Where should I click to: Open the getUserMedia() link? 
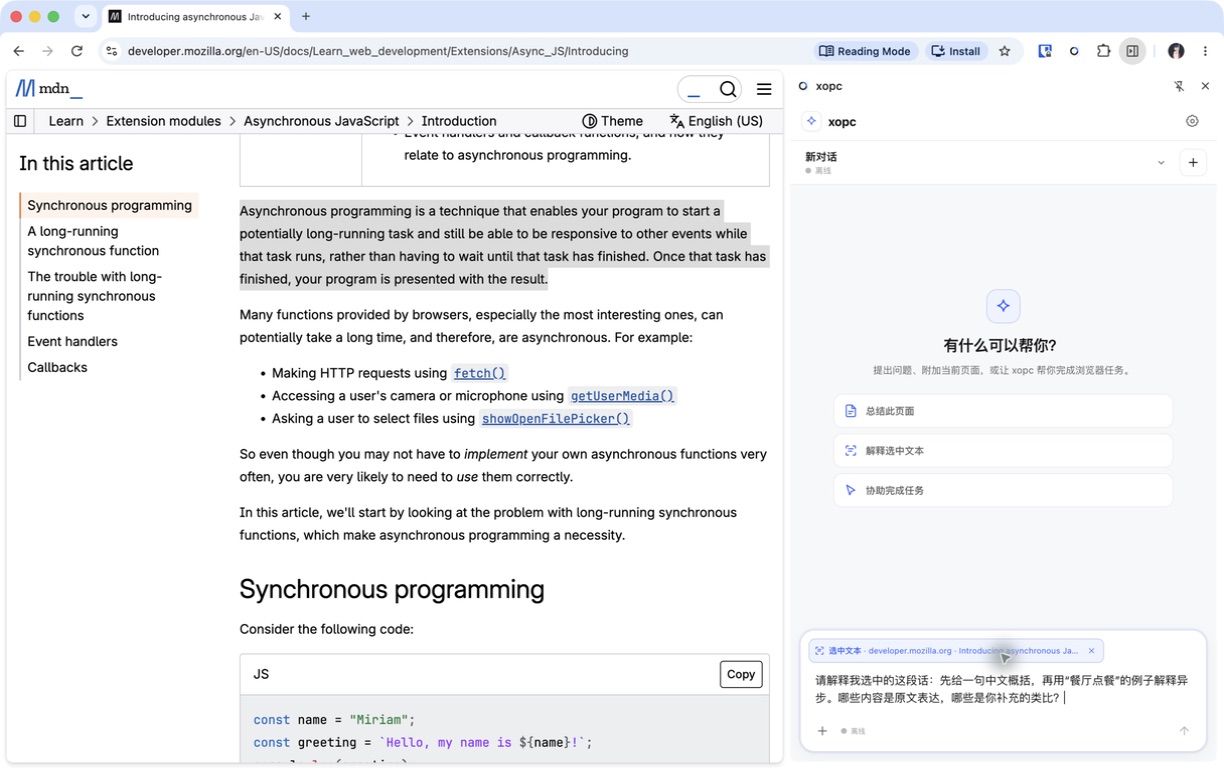[x=622, y=396]
